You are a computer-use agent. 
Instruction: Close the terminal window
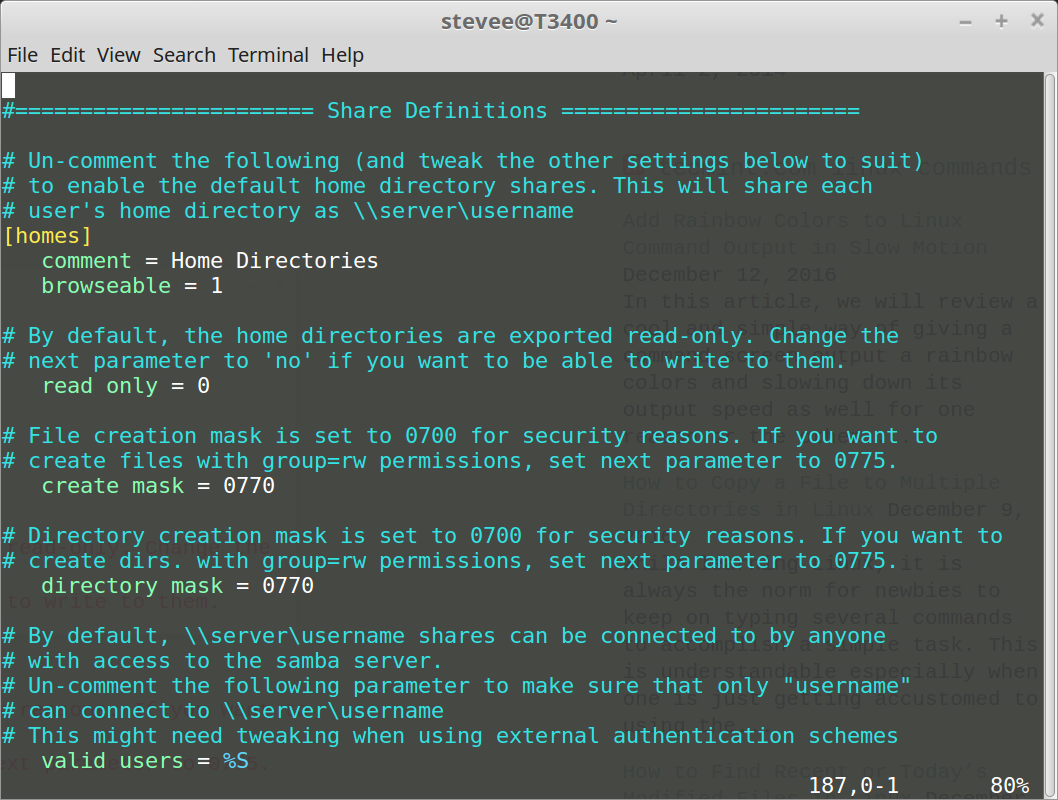1034,21
